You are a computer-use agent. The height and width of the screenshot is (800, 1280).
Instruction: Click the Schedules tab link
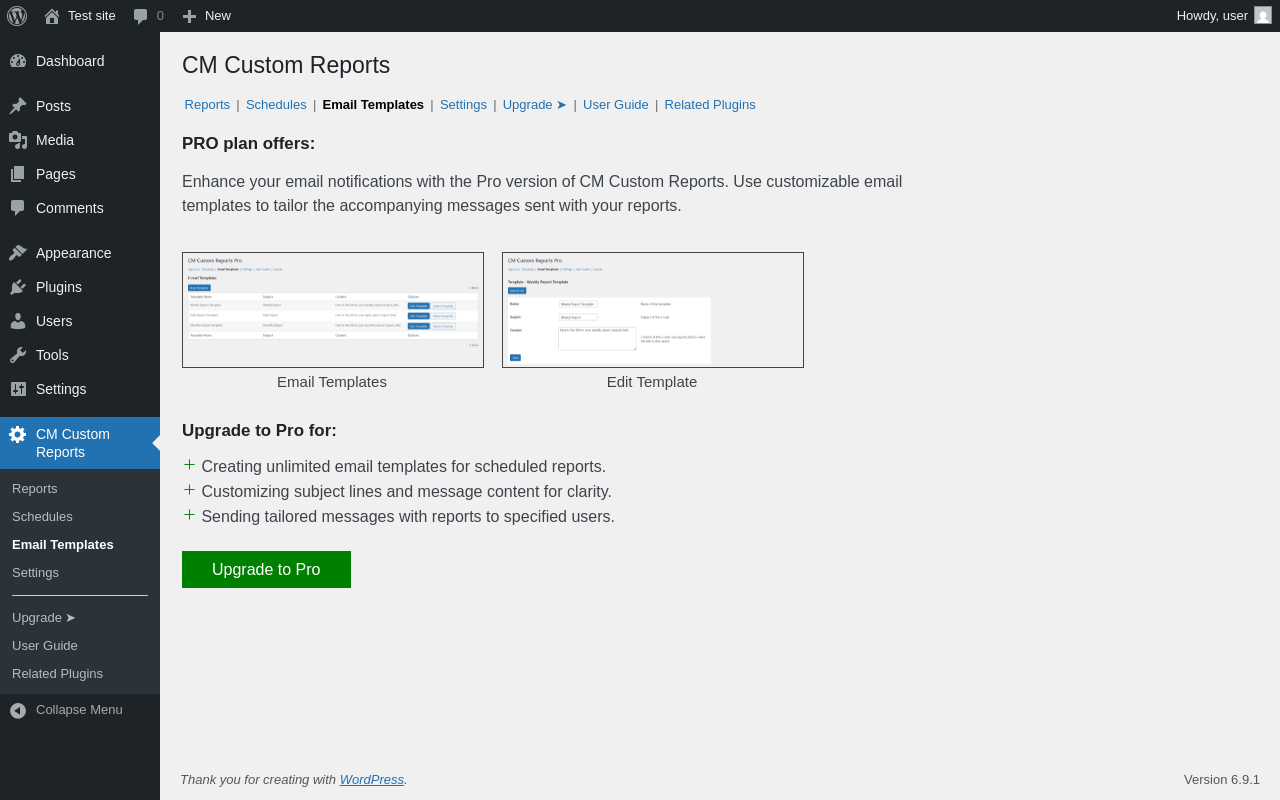coord(276,104)
